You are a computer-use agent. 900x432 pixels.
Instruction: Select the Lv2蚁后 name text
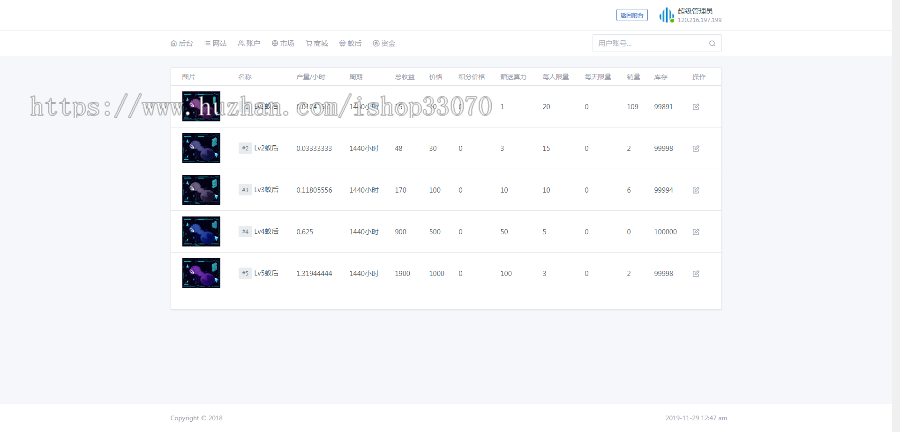point(266,149)
